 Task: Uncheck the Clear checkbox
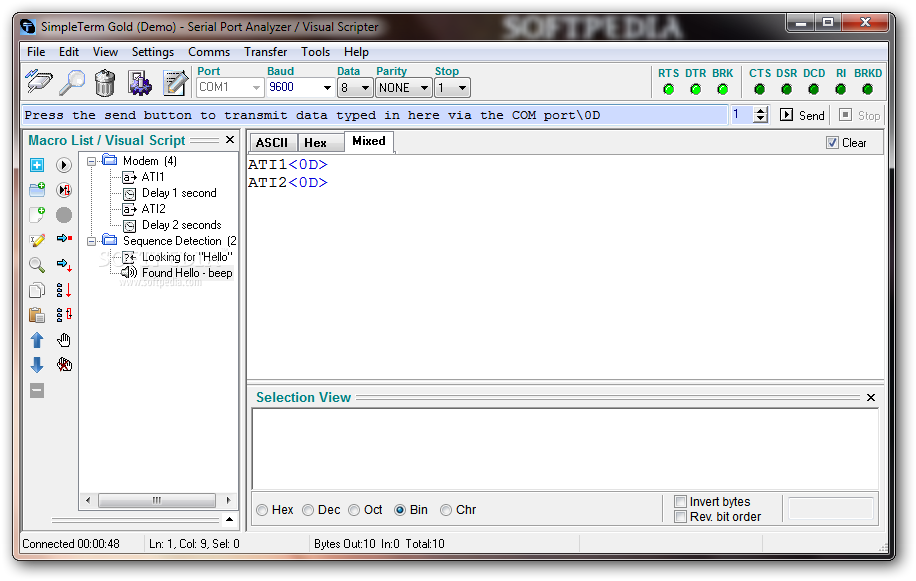(832, 142)
